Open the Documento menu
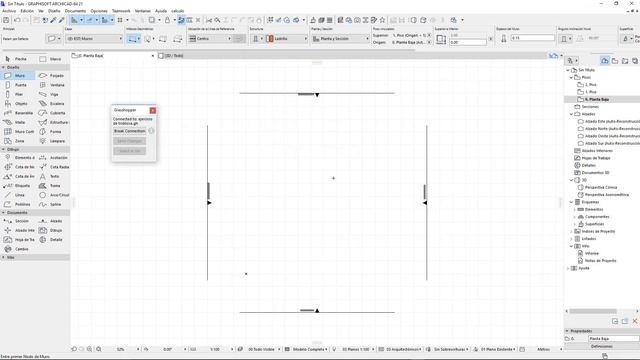The width and height of the screenshot is (640, 360). (x=76, y=11)
